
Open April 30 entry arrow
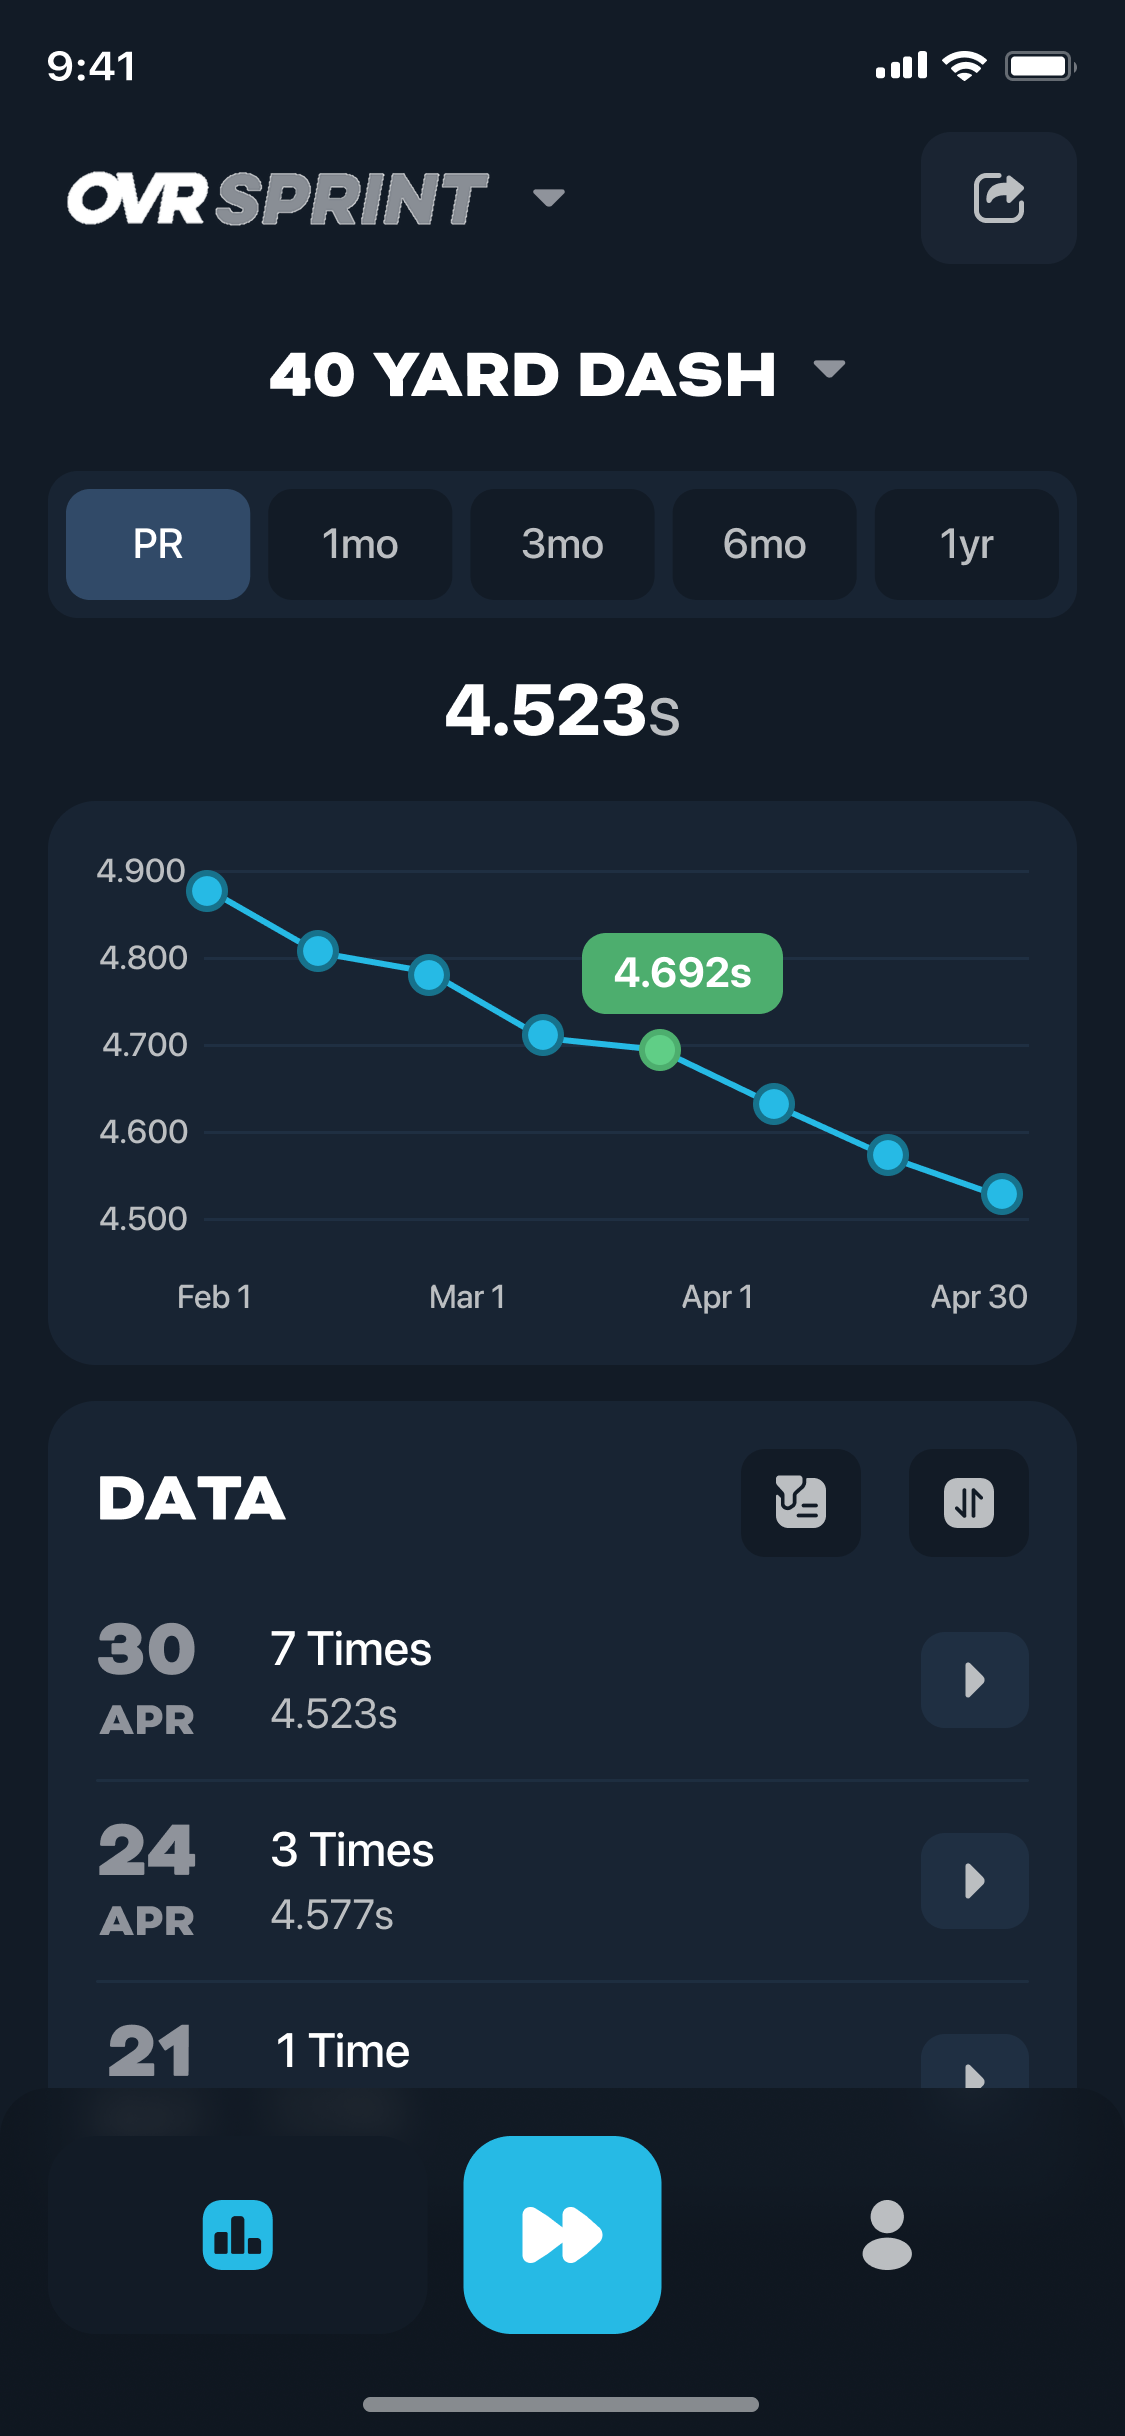click(974, 1680)
